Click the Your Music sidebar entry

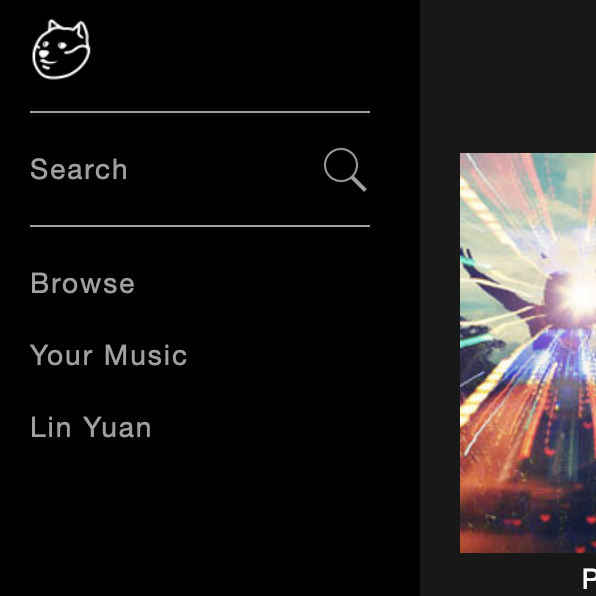(x=109, y=355)
